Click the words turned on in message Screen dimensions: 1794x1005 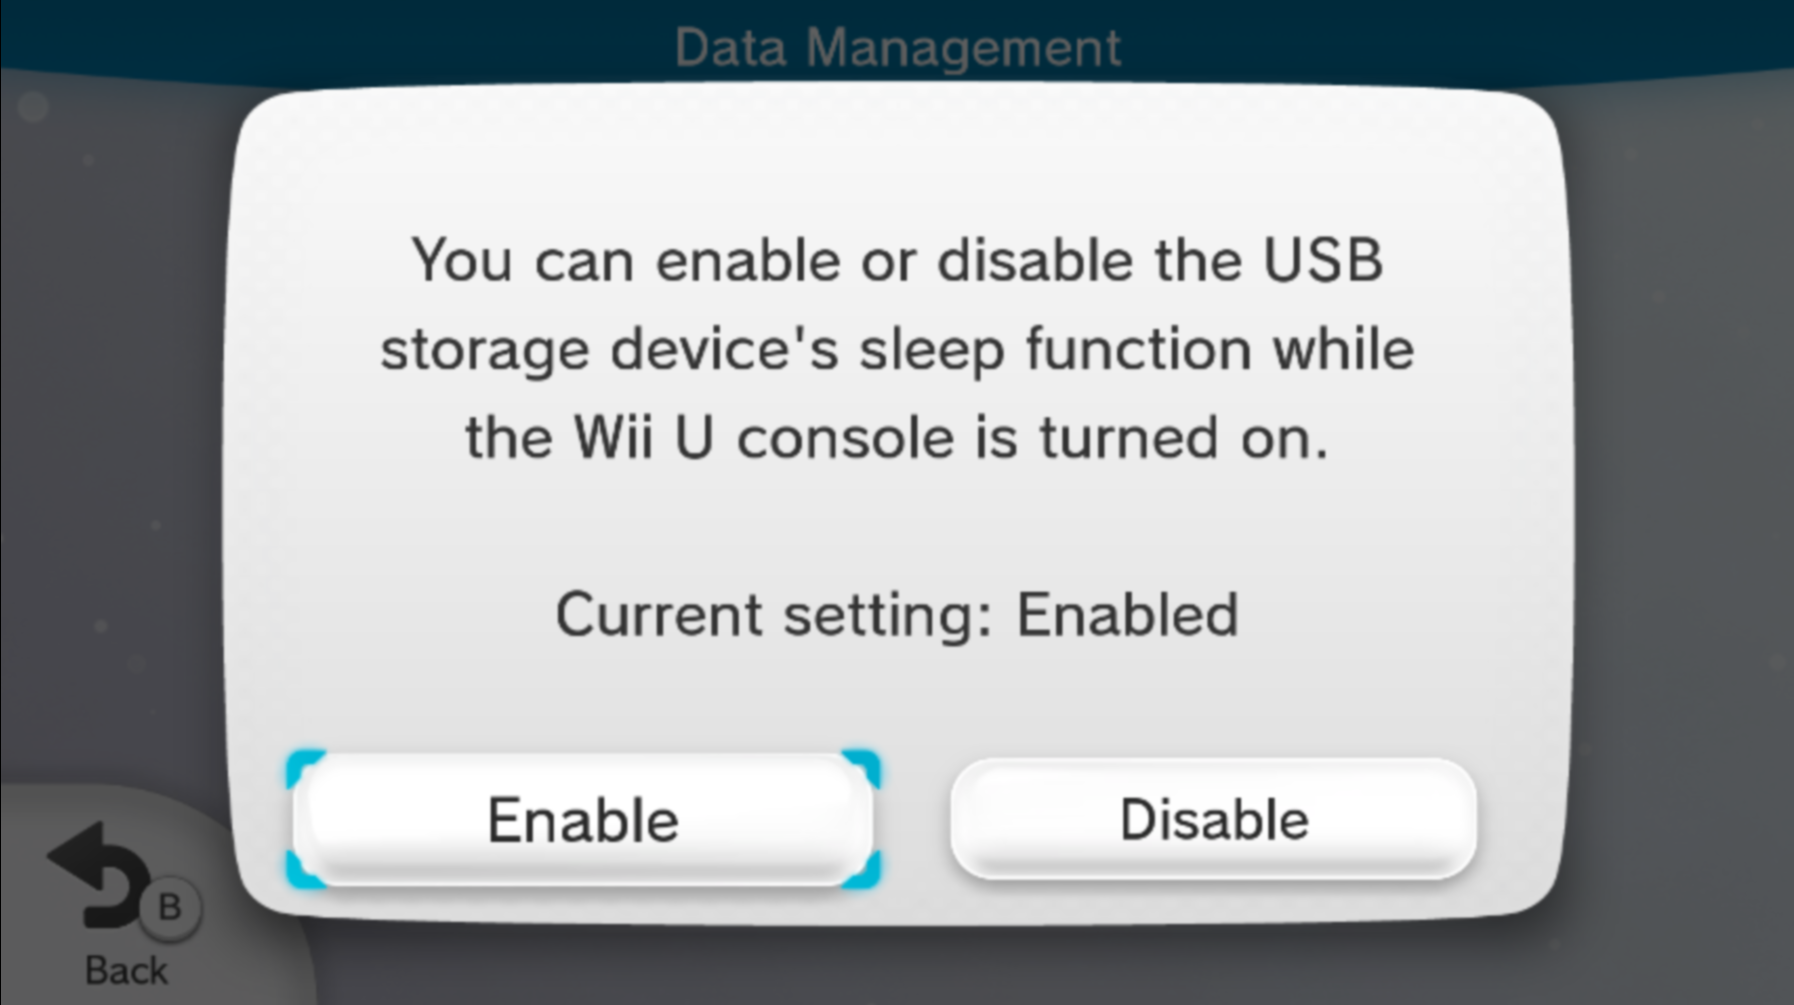click(x=1183, y=438)
